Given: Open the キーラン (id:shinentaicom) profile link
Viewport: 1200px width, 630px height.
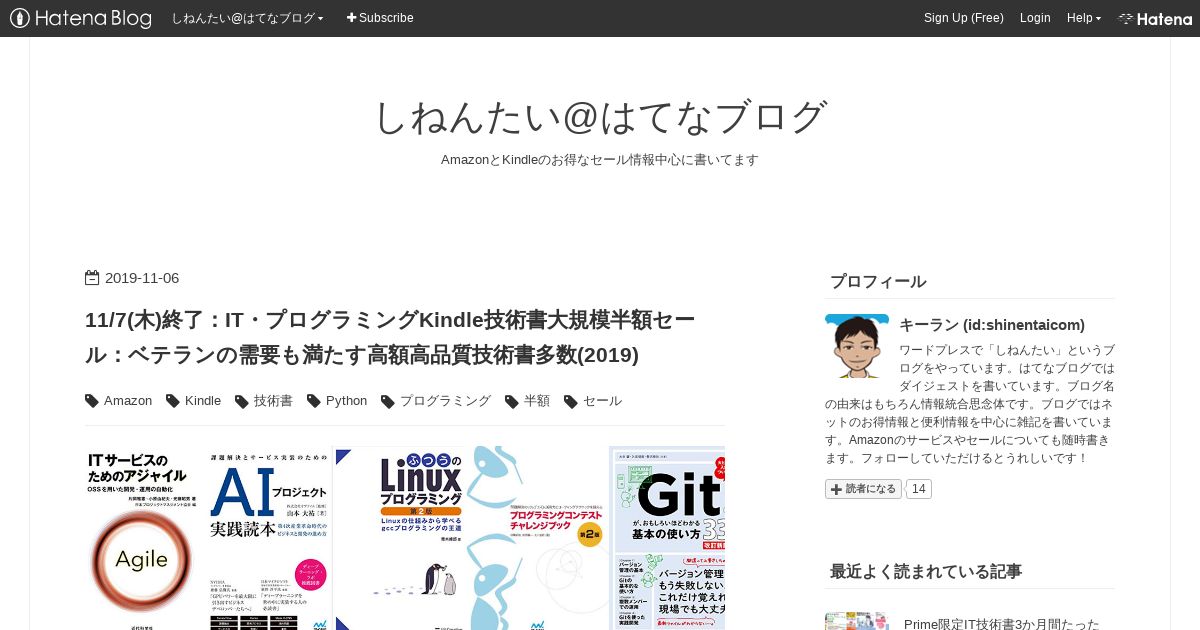Looking at the screenshot, I should [x=992, y=325].
